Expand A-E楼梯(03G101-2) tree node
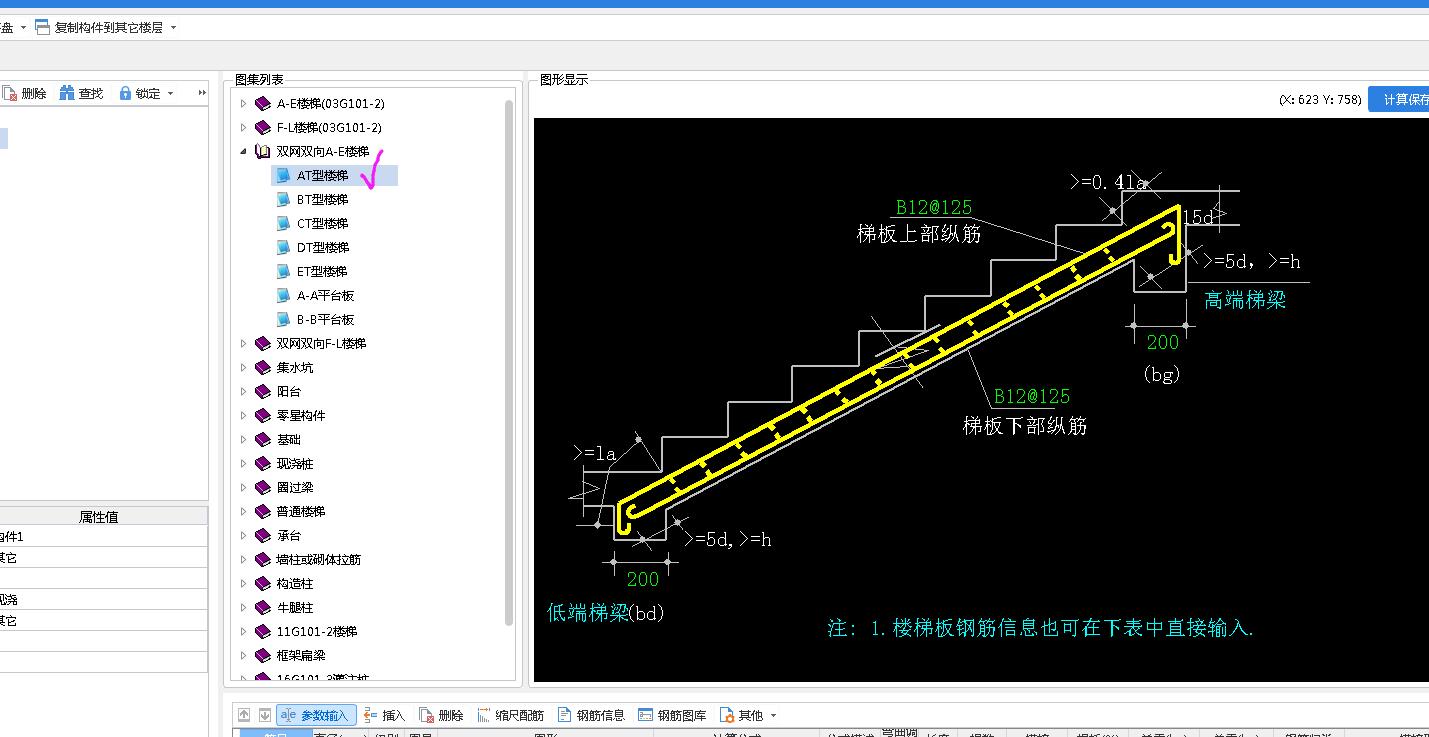This screenshot has height=737, width=1429. pos(243,103)
